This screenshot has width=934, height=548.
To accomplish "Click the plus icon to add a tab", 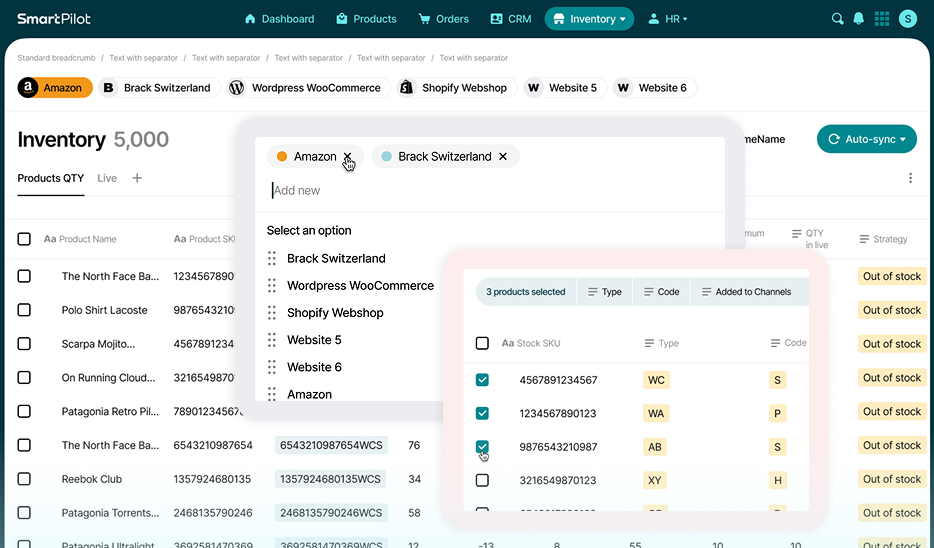I will point(137,178).
